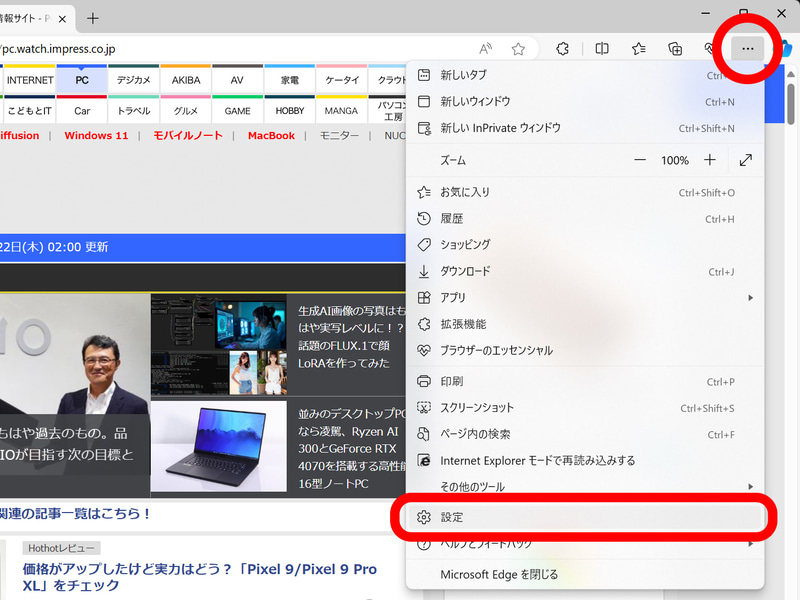Add this page to favorites via star icon

(x=518, y=47)
